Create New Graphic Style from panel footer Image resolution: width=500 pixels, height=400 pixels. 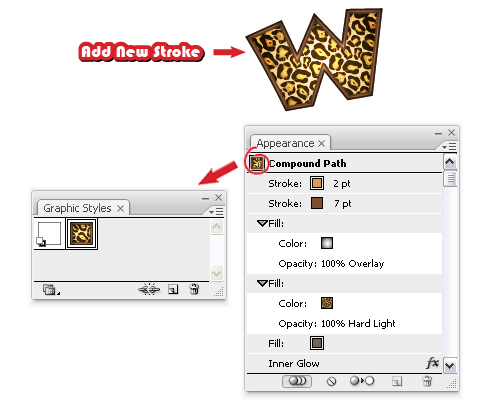click(x=173, y=289)
